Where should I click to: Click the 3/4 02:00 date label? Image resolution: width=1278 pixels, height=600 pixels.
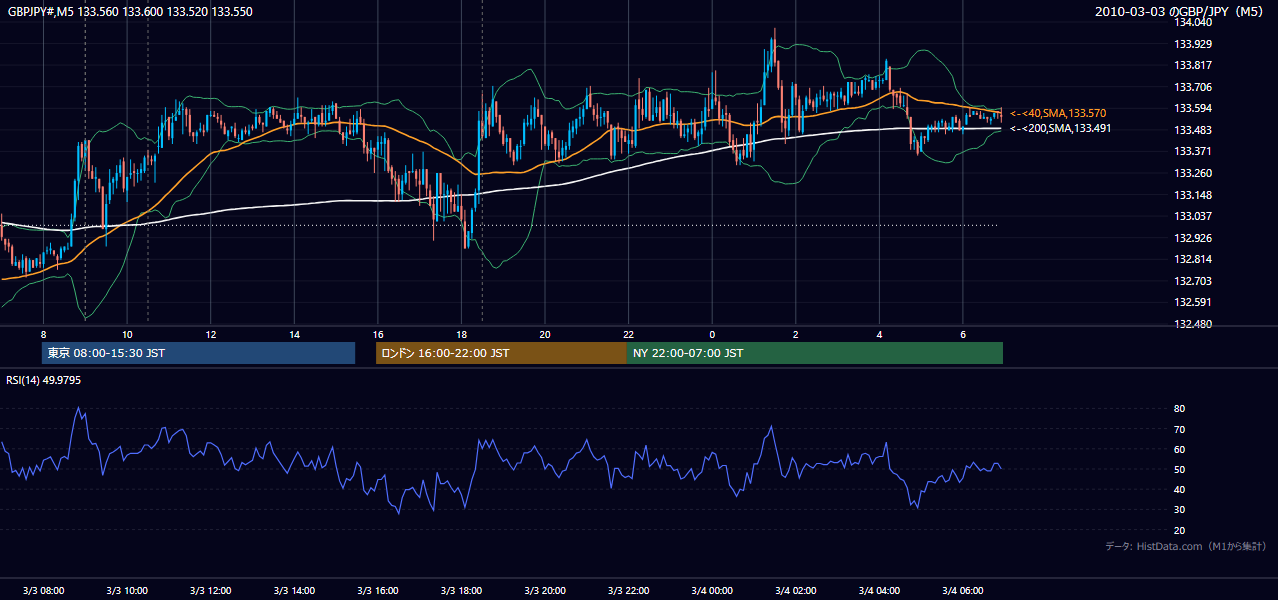point(796,591)
